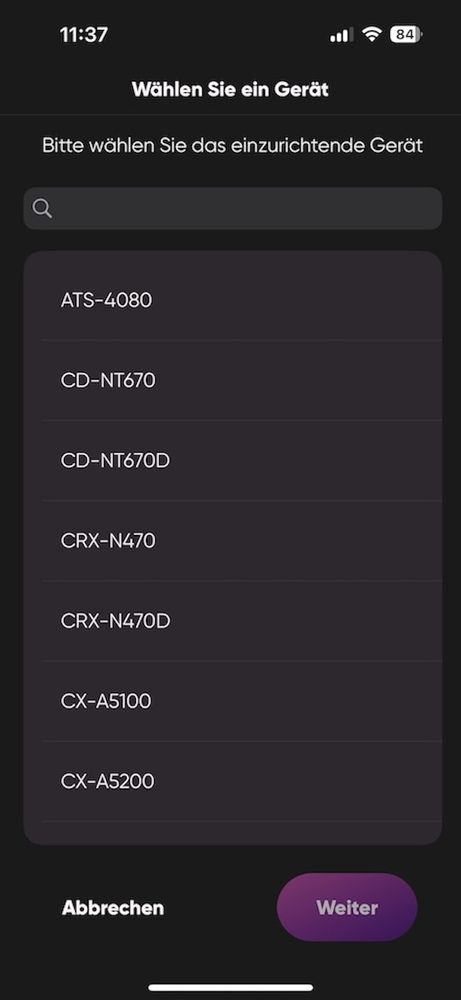Tap the cellular signal bars icon
461x1000 pixels.
tap(341, 36)
